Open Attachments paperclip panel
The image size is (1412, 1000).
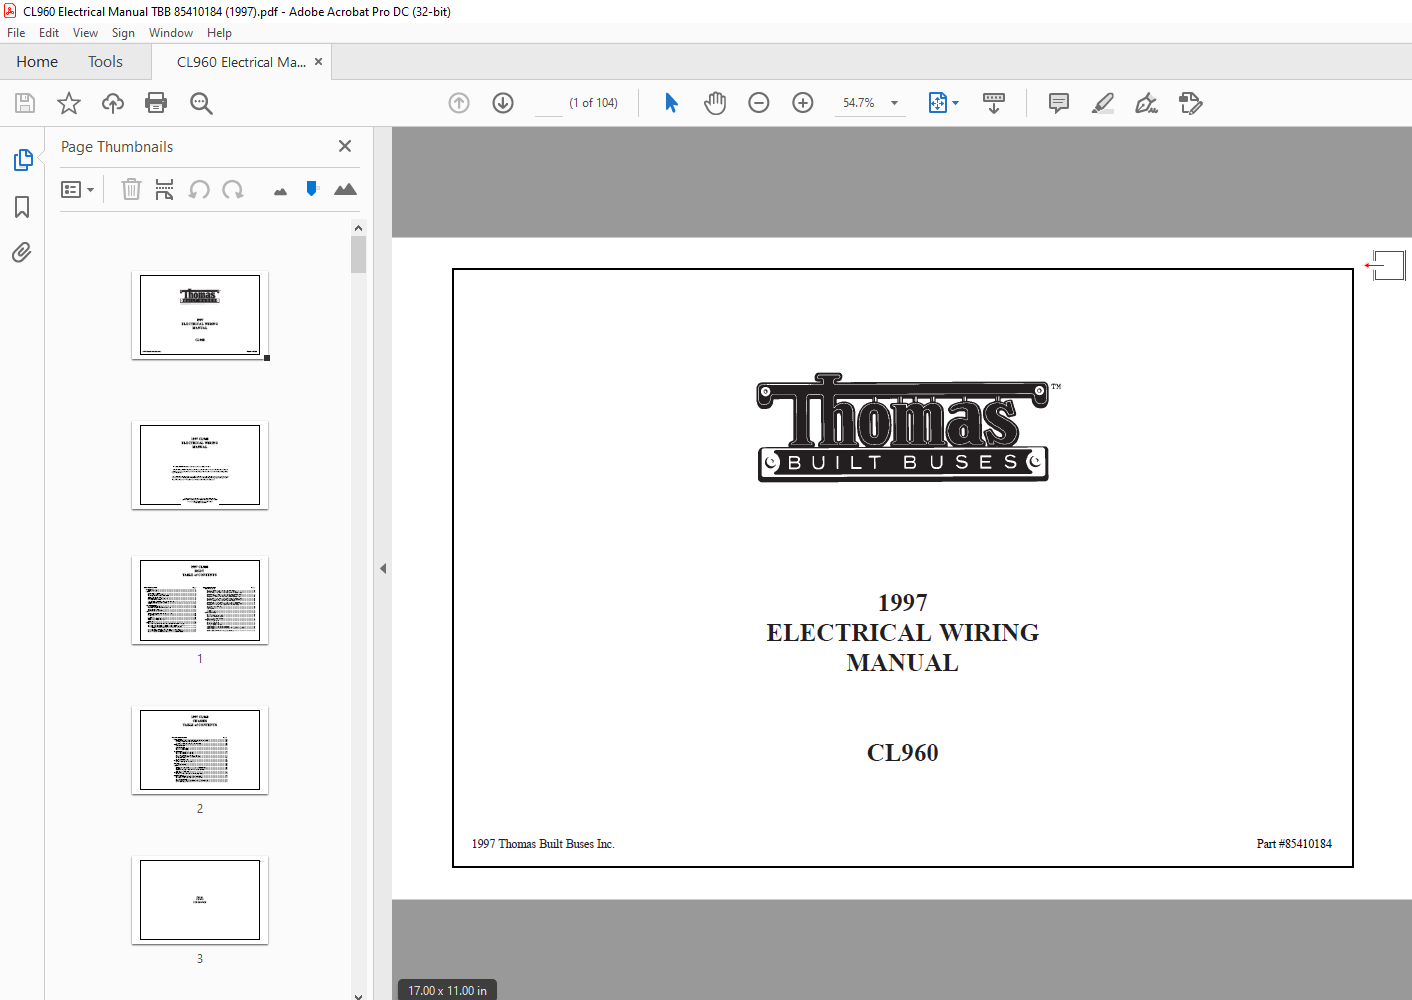pyautogui.click(x=22, y=252)
